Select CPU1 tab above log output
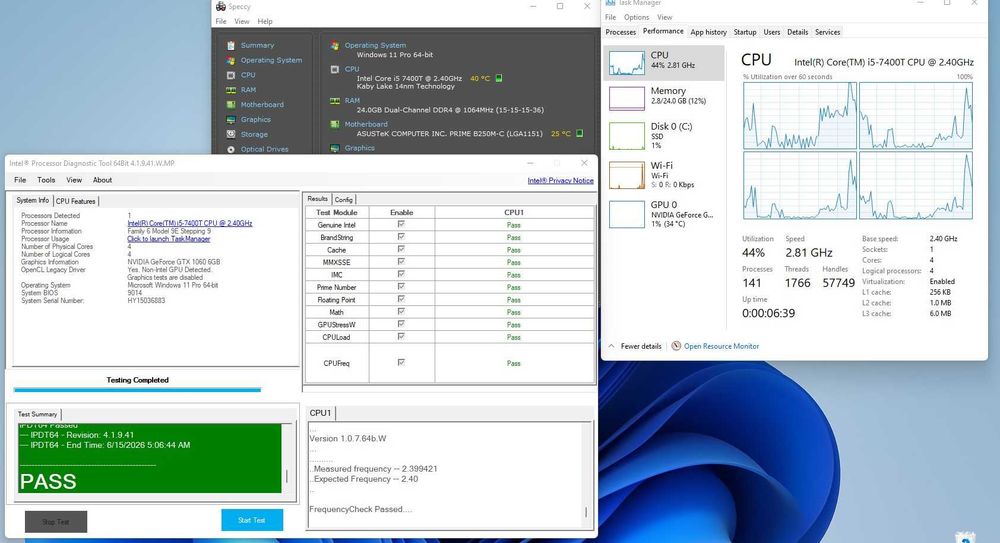Screen dimensions: 1000x543 [x=320, y=413]
